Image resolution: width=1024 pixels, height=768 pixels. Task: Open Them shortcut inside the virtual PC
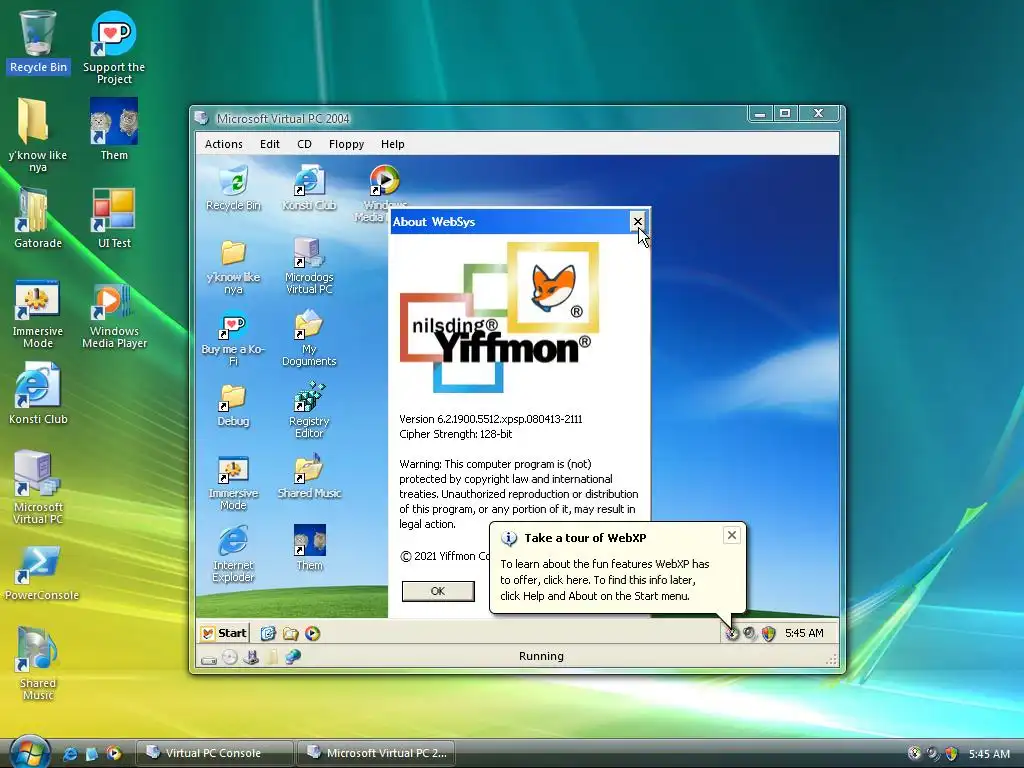tap(309, 547)
